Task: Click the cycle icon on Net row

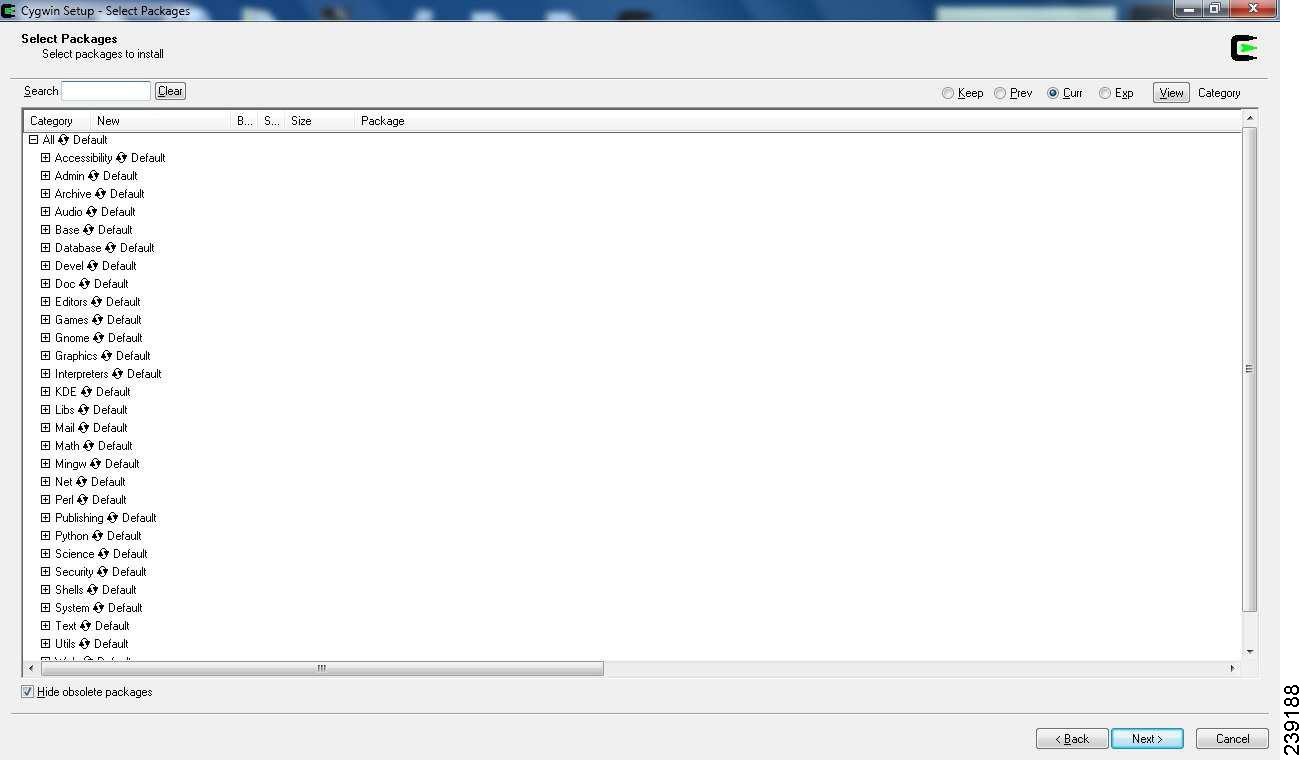Action: click(82, 482)
